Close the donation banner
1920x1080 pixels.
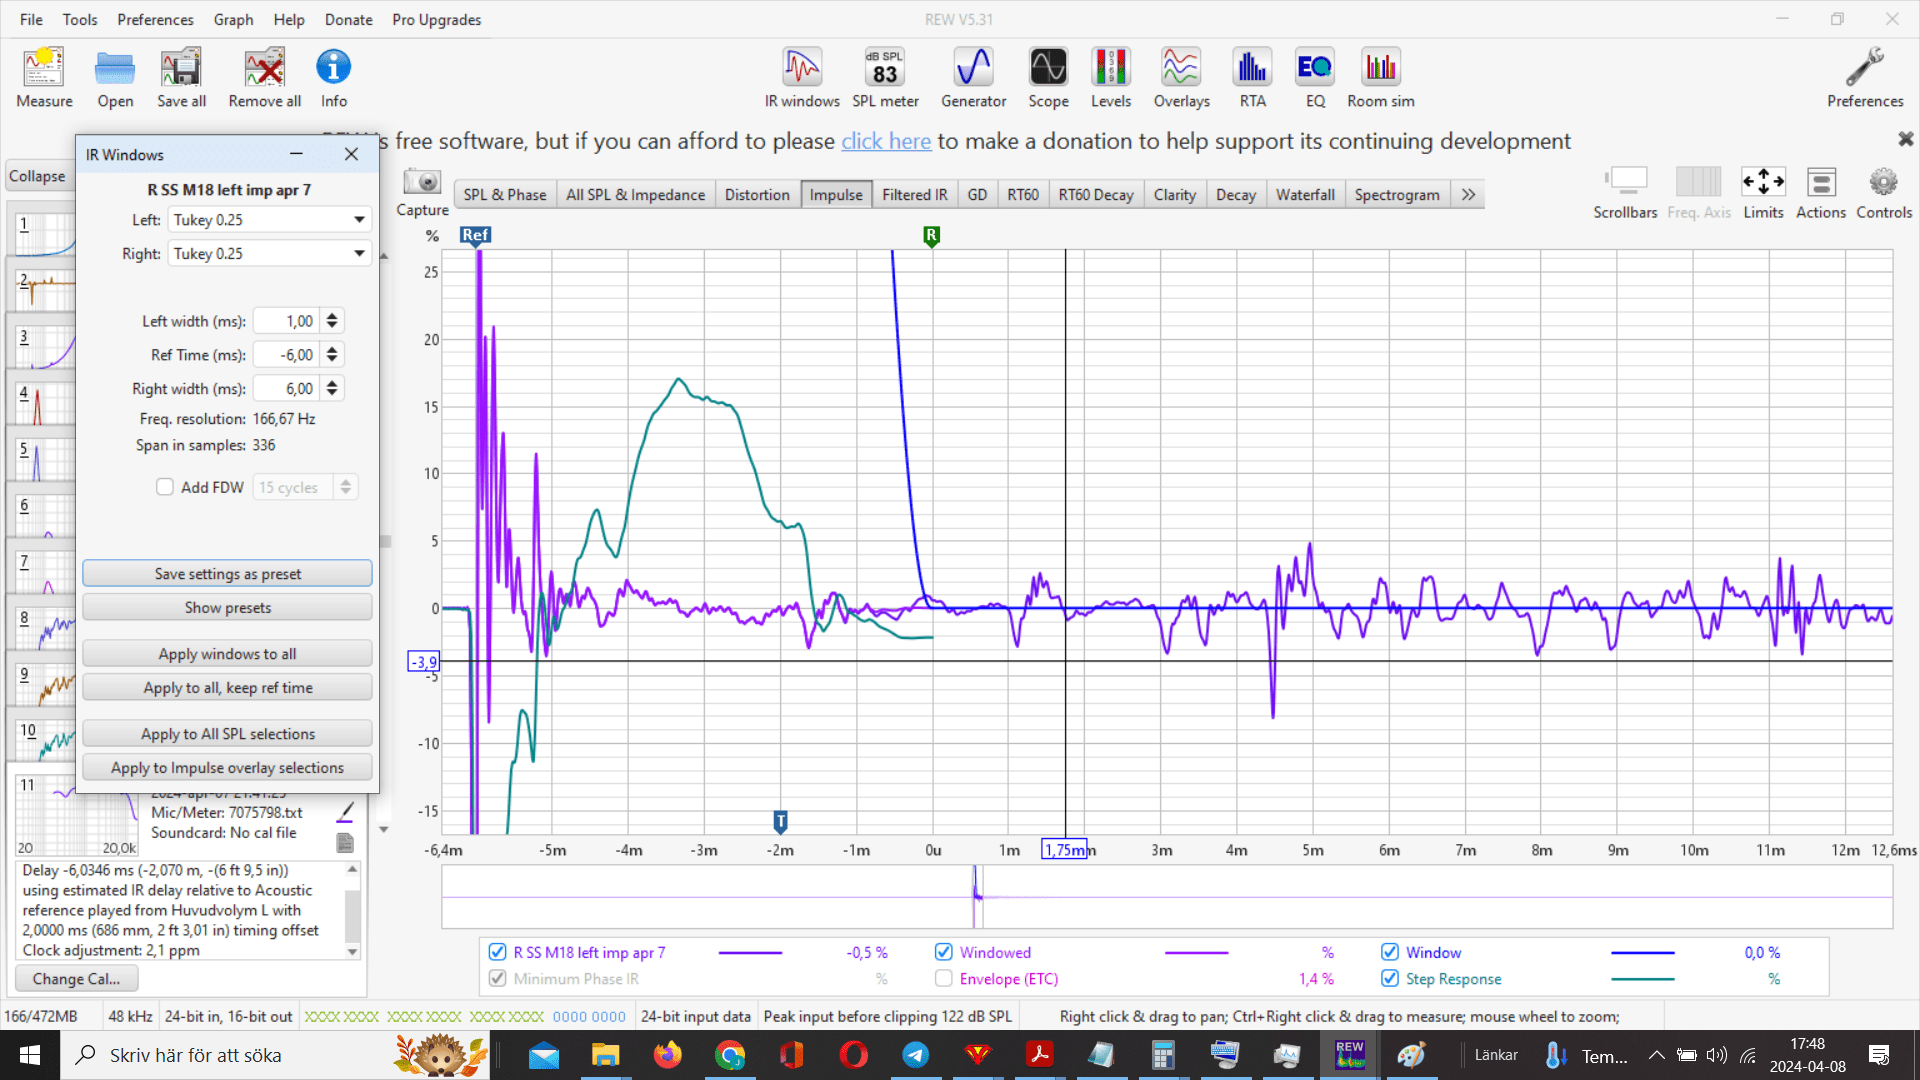1906,139
